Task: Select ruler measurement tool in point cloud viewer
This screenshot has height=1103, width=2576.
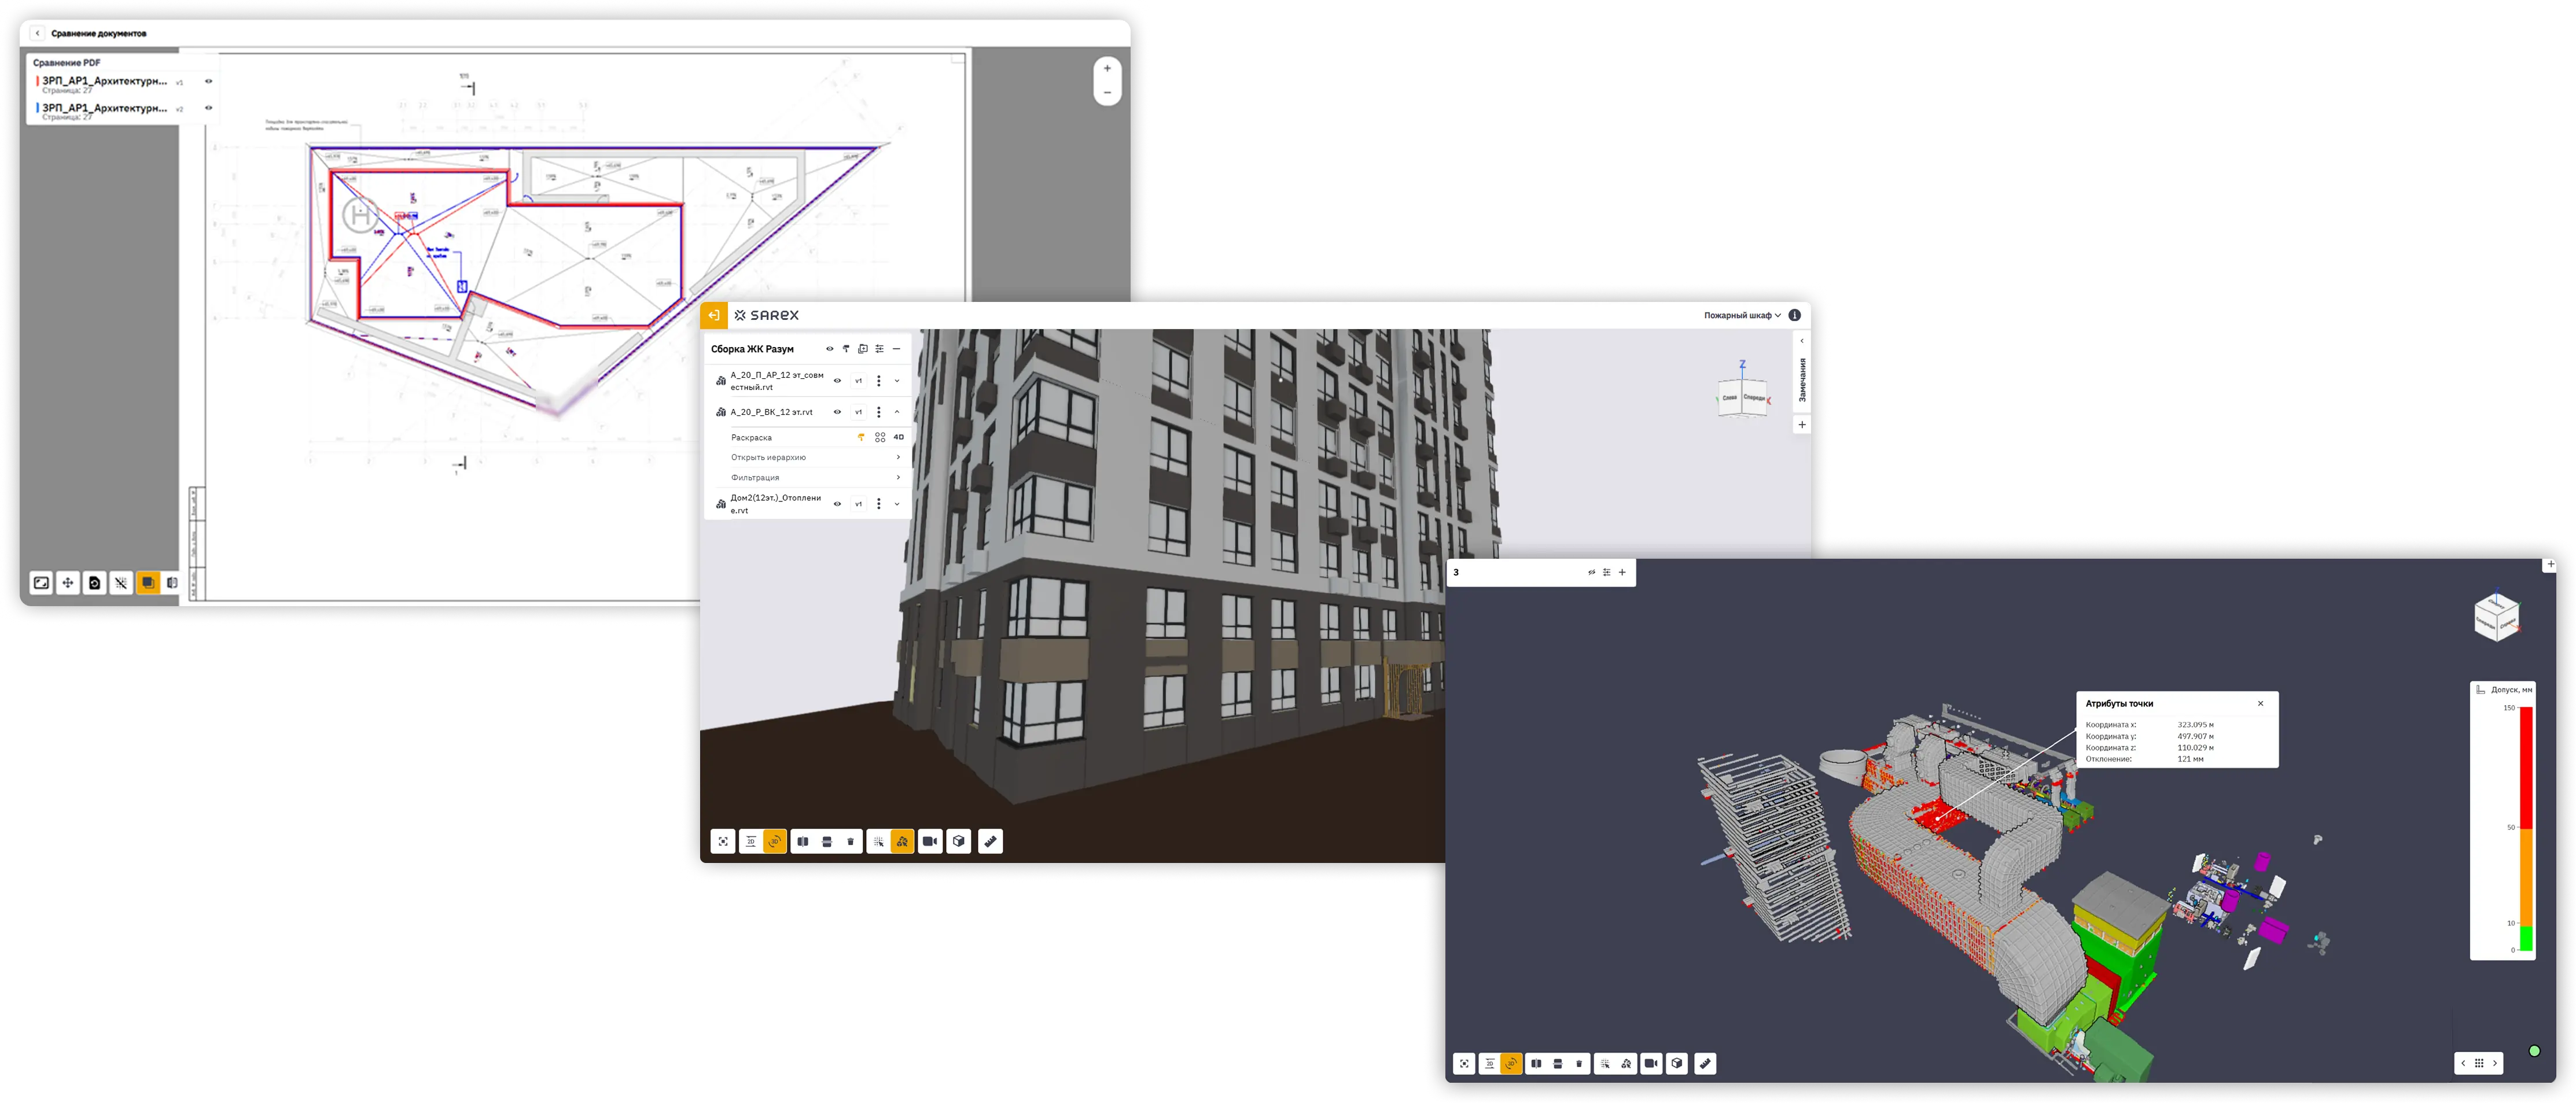Action: pos(1705,1064)
